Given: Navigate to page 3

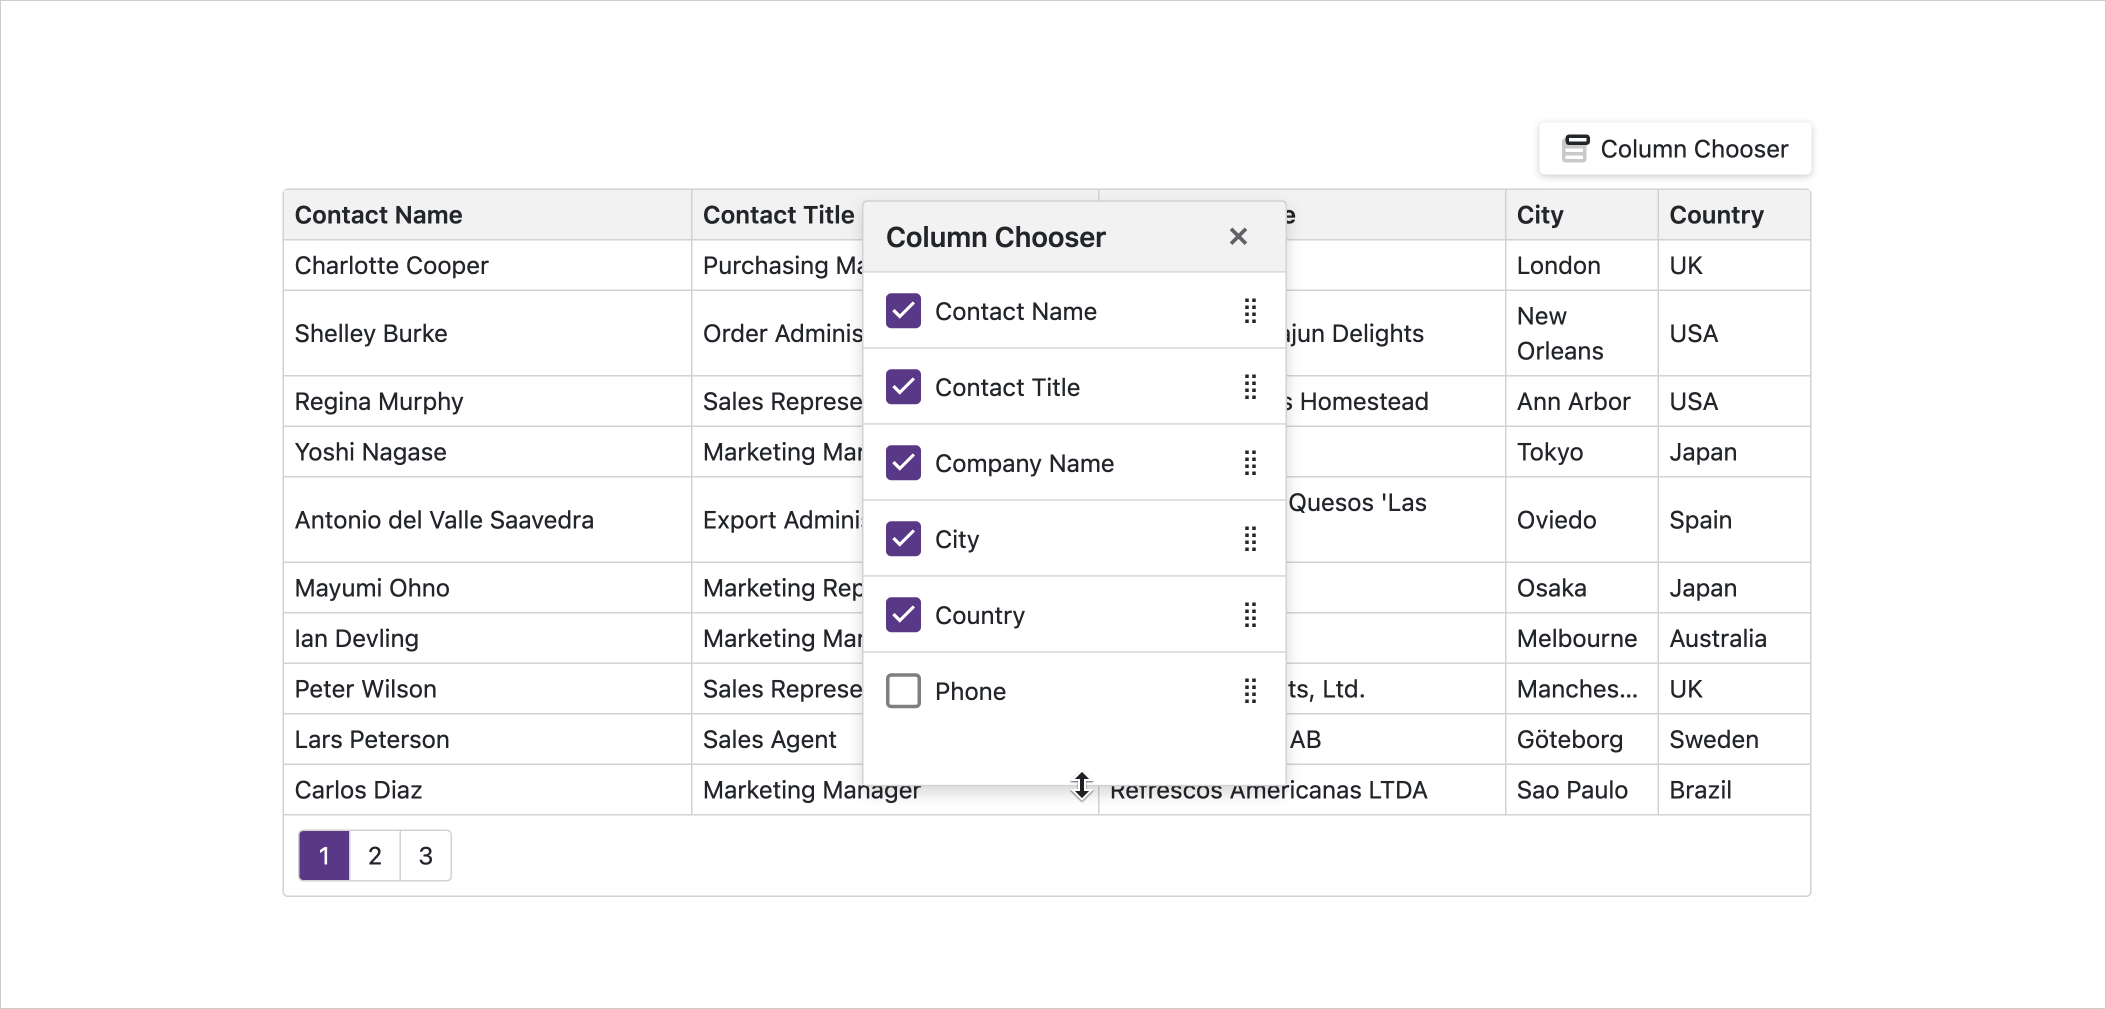Looking at the screenshot, I should [425, 856].
